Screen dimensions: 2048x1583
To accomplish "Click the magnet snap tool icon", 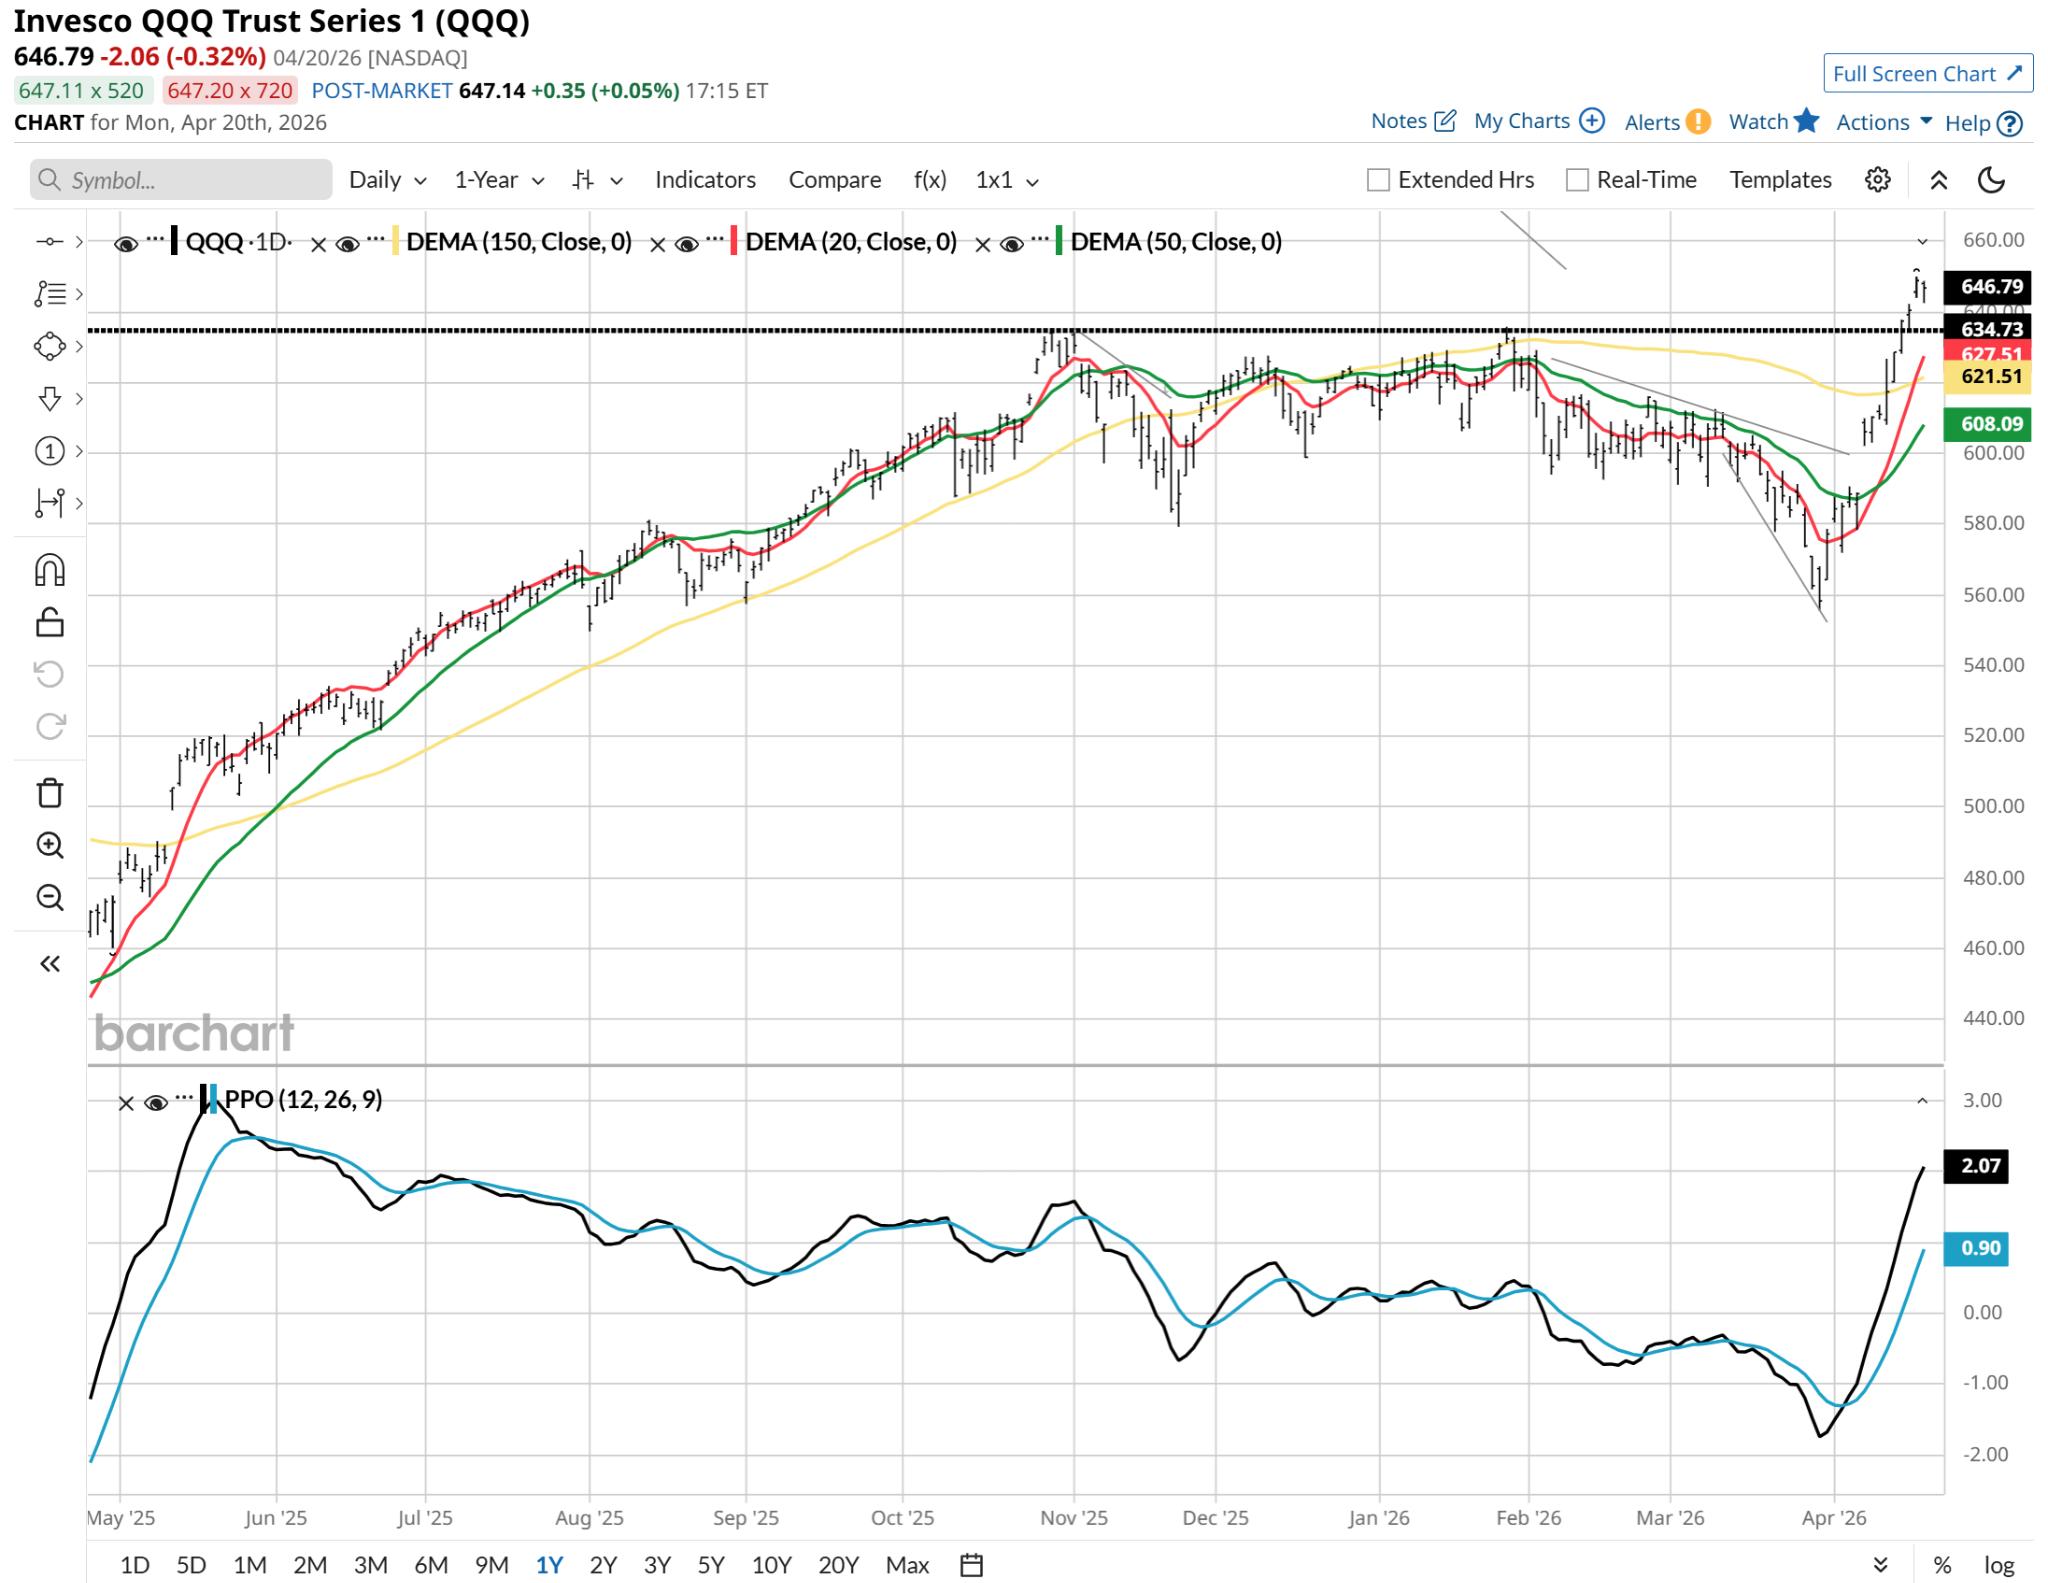I will click(x=50, y=571).
